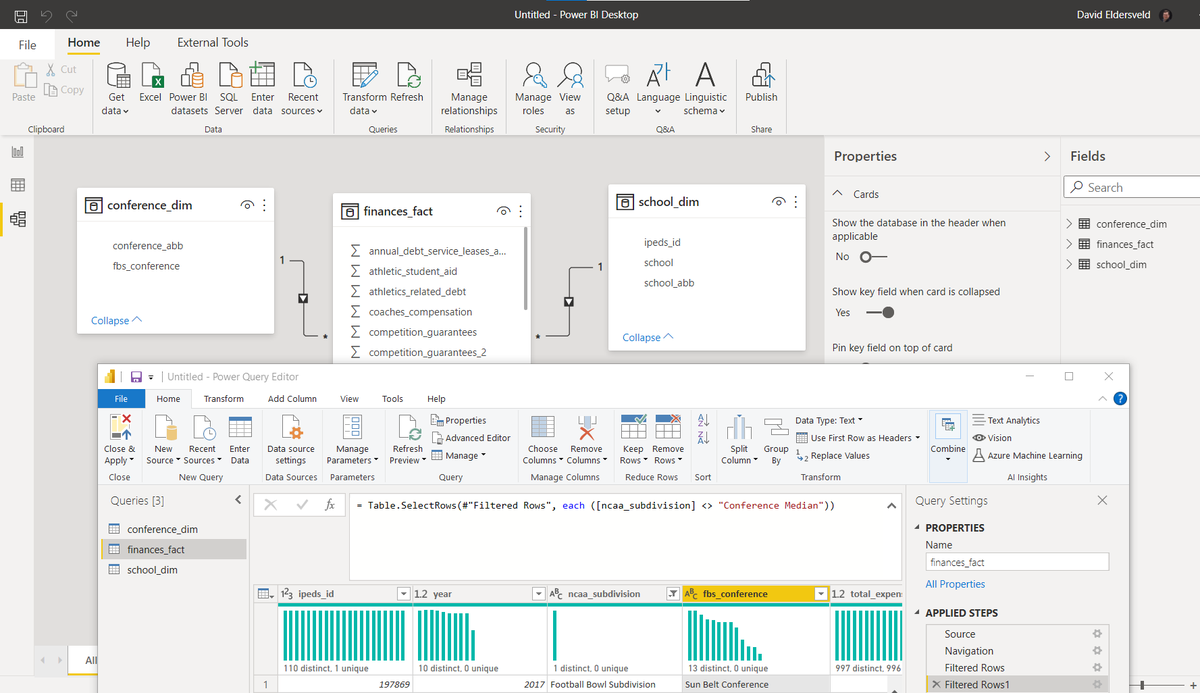The width and height of the screenshot is (1200, 693).
Task: Click Use First Row as Headers
Action: tap(858, 438)
